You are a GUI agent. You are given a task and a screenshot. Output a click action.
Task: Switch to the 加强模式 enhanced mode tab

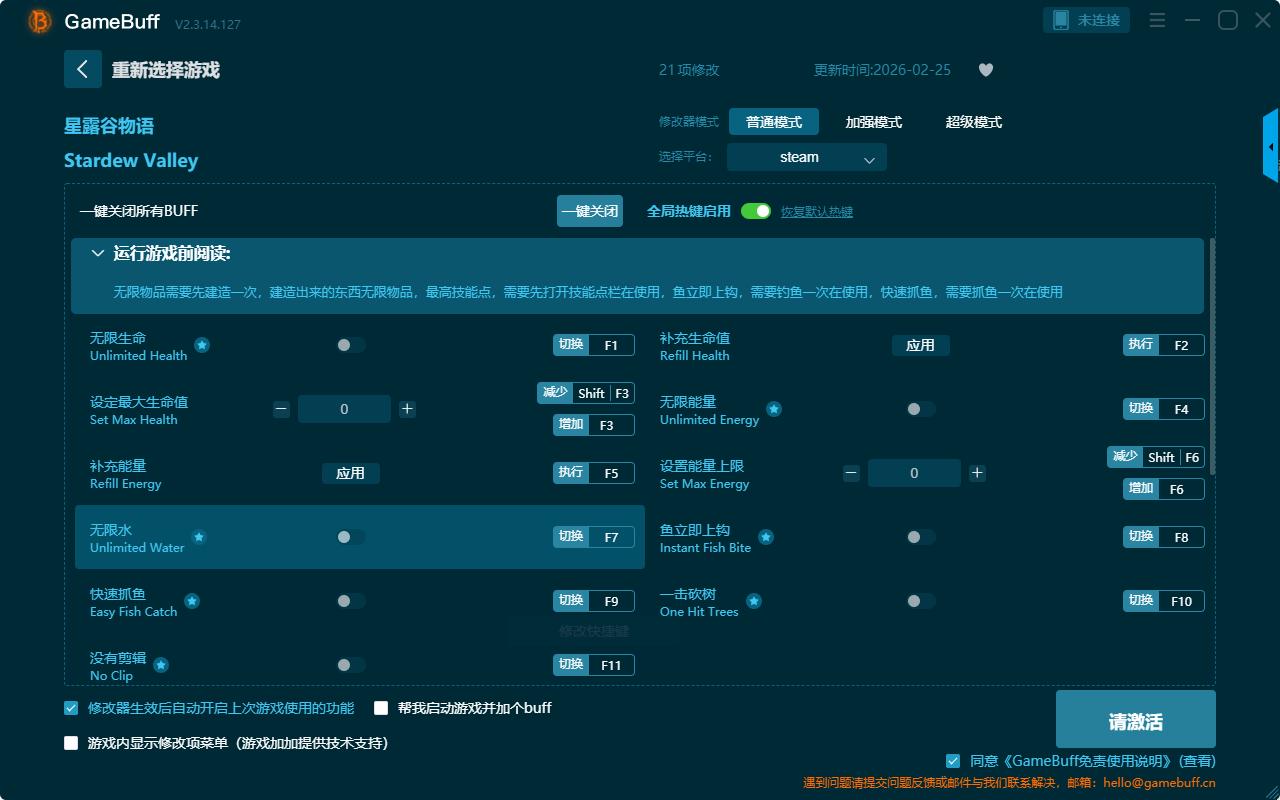pos(873,122)
